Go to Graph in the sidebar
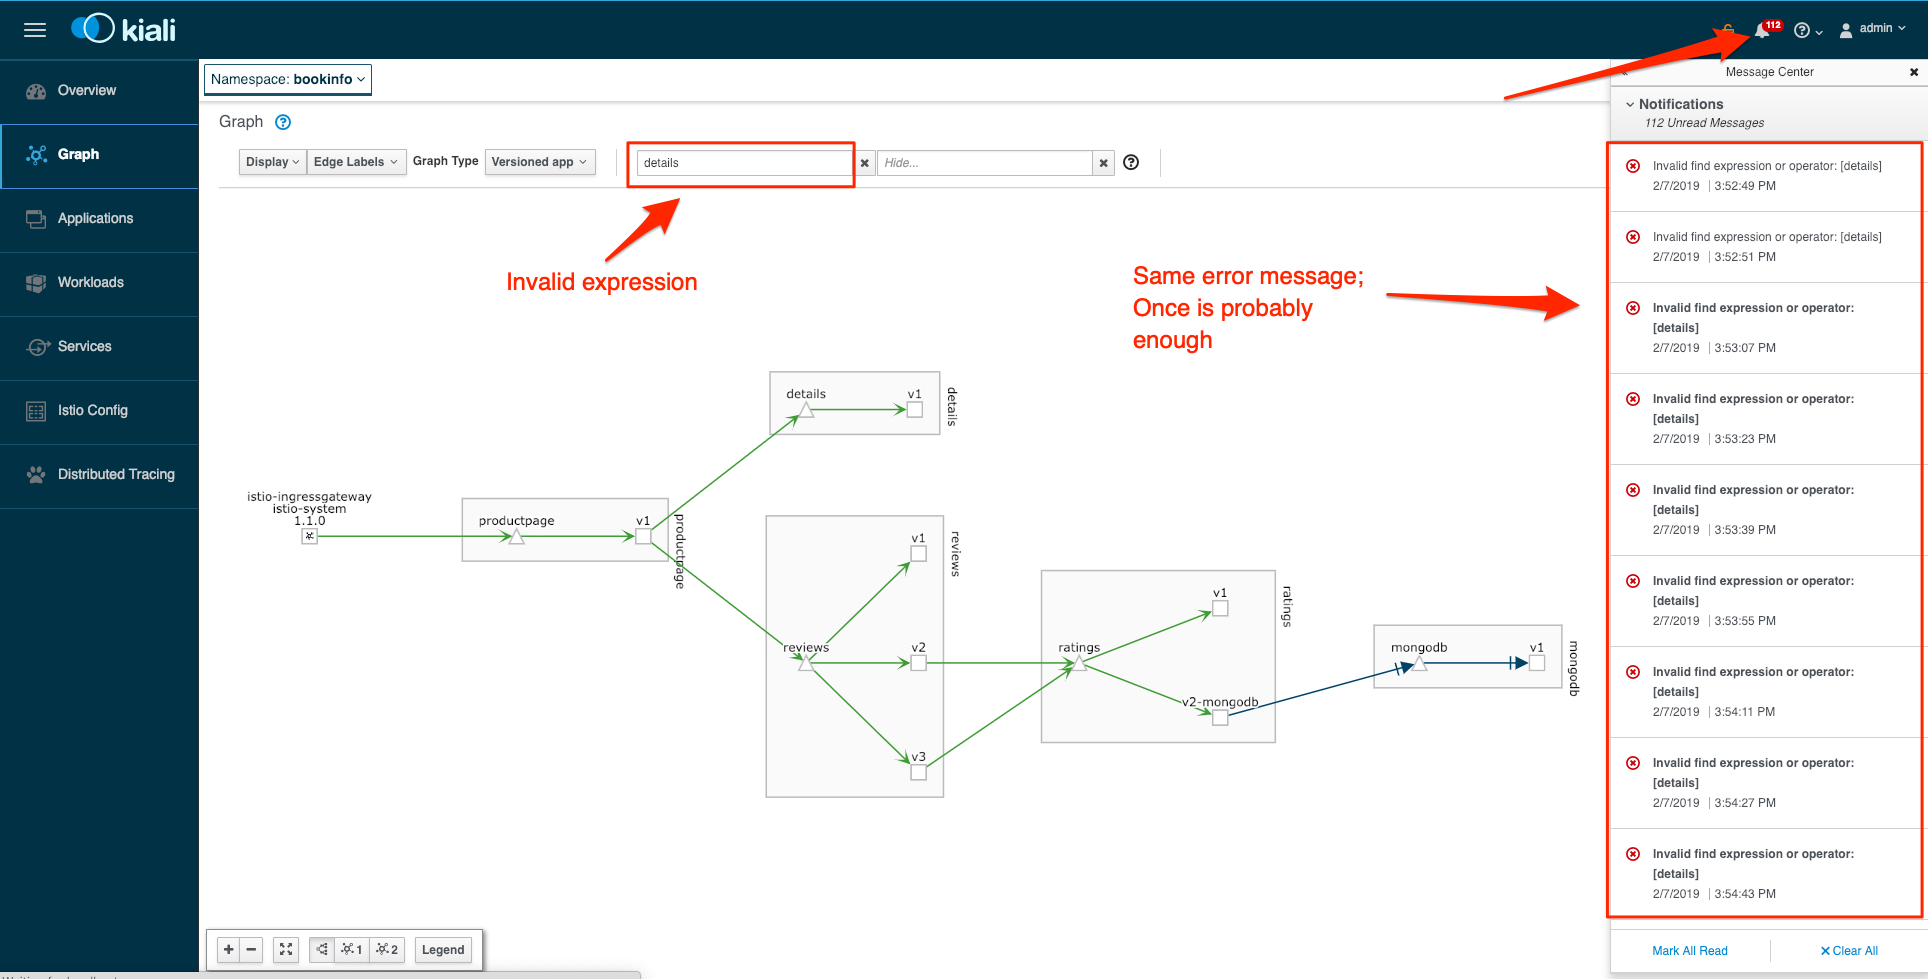The image size is (1928, 979). [99, 155]
